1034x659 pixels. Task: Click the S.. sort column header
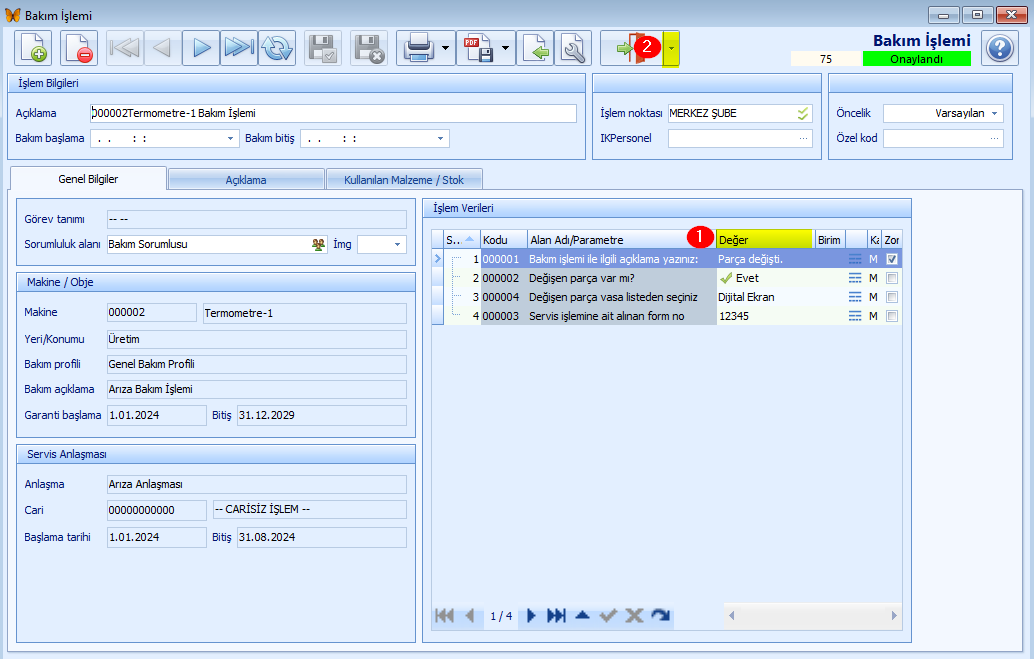pyautogui.click(x=462, y=240)
